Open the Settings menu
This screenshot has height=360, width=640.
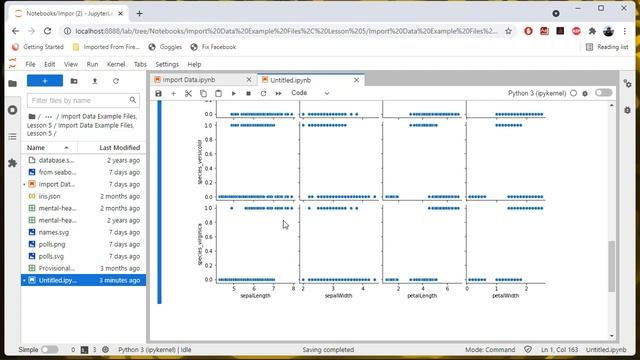point(167,64)
